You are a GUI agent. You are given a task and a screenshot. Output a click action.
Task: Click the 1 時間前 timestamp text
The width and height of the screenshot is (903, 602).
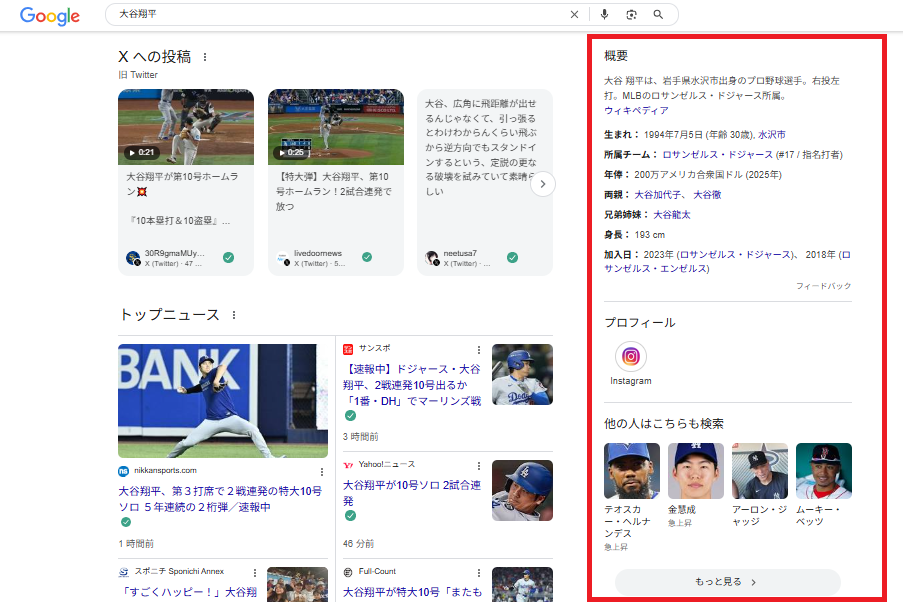pyautogui.click(x=136, y=544)
